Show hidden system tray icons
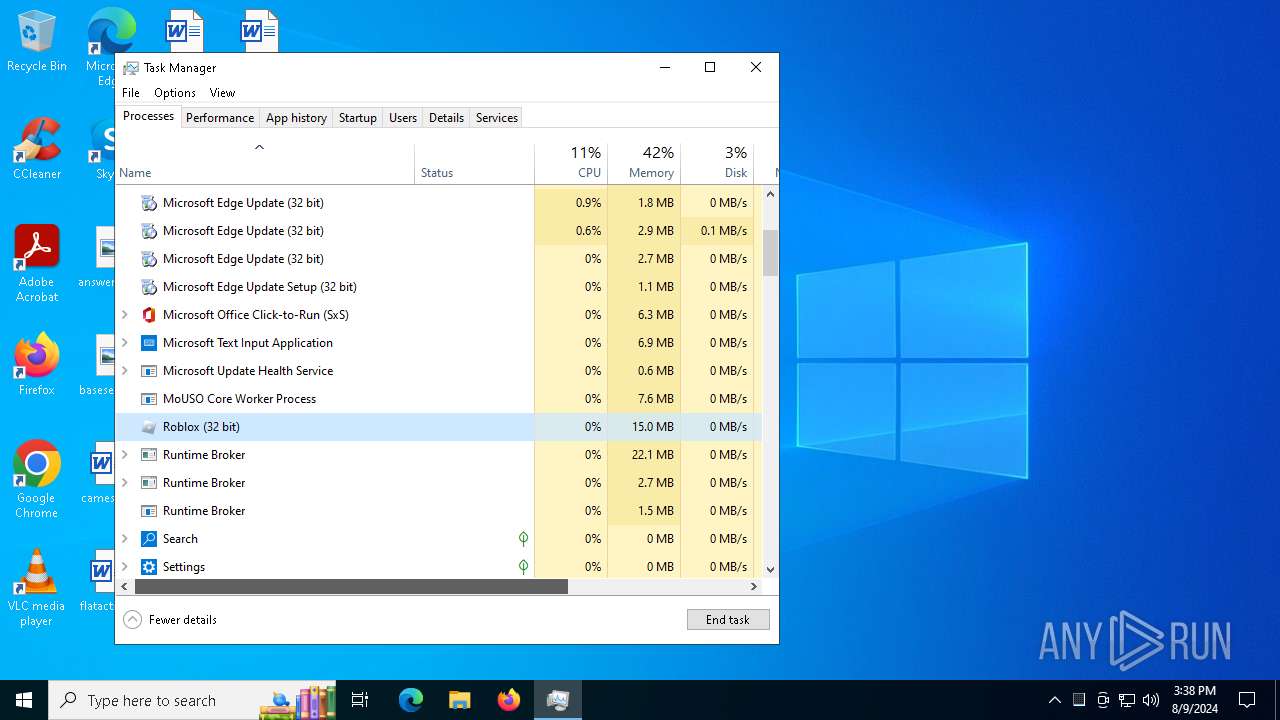 point(1054,700)
